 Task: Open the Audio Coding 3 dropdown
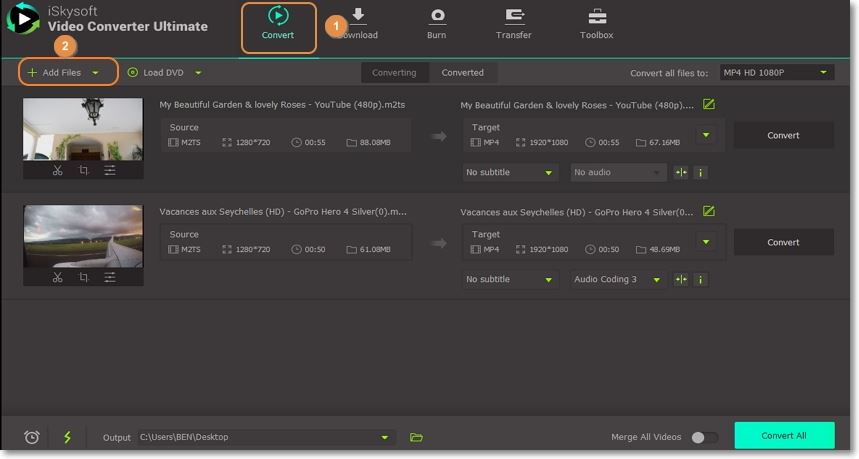pos(618,279)
